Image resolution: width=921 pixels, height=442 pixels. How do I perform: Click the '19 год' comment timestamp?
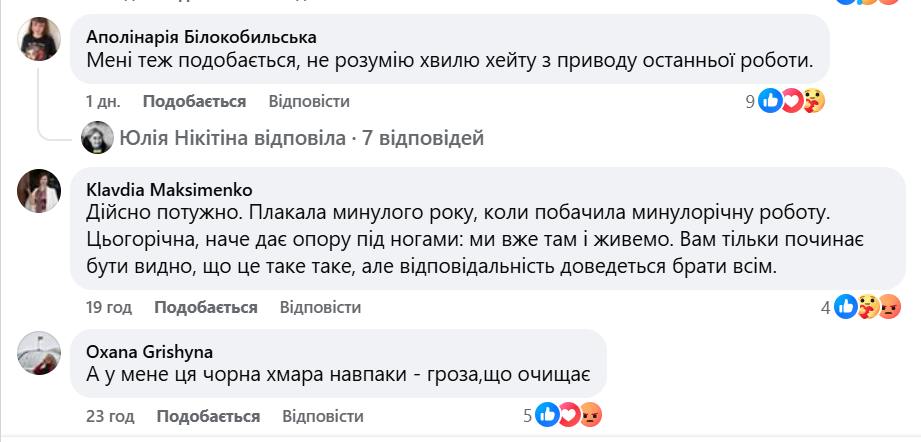pyautogui.click(x=109, y=307)
